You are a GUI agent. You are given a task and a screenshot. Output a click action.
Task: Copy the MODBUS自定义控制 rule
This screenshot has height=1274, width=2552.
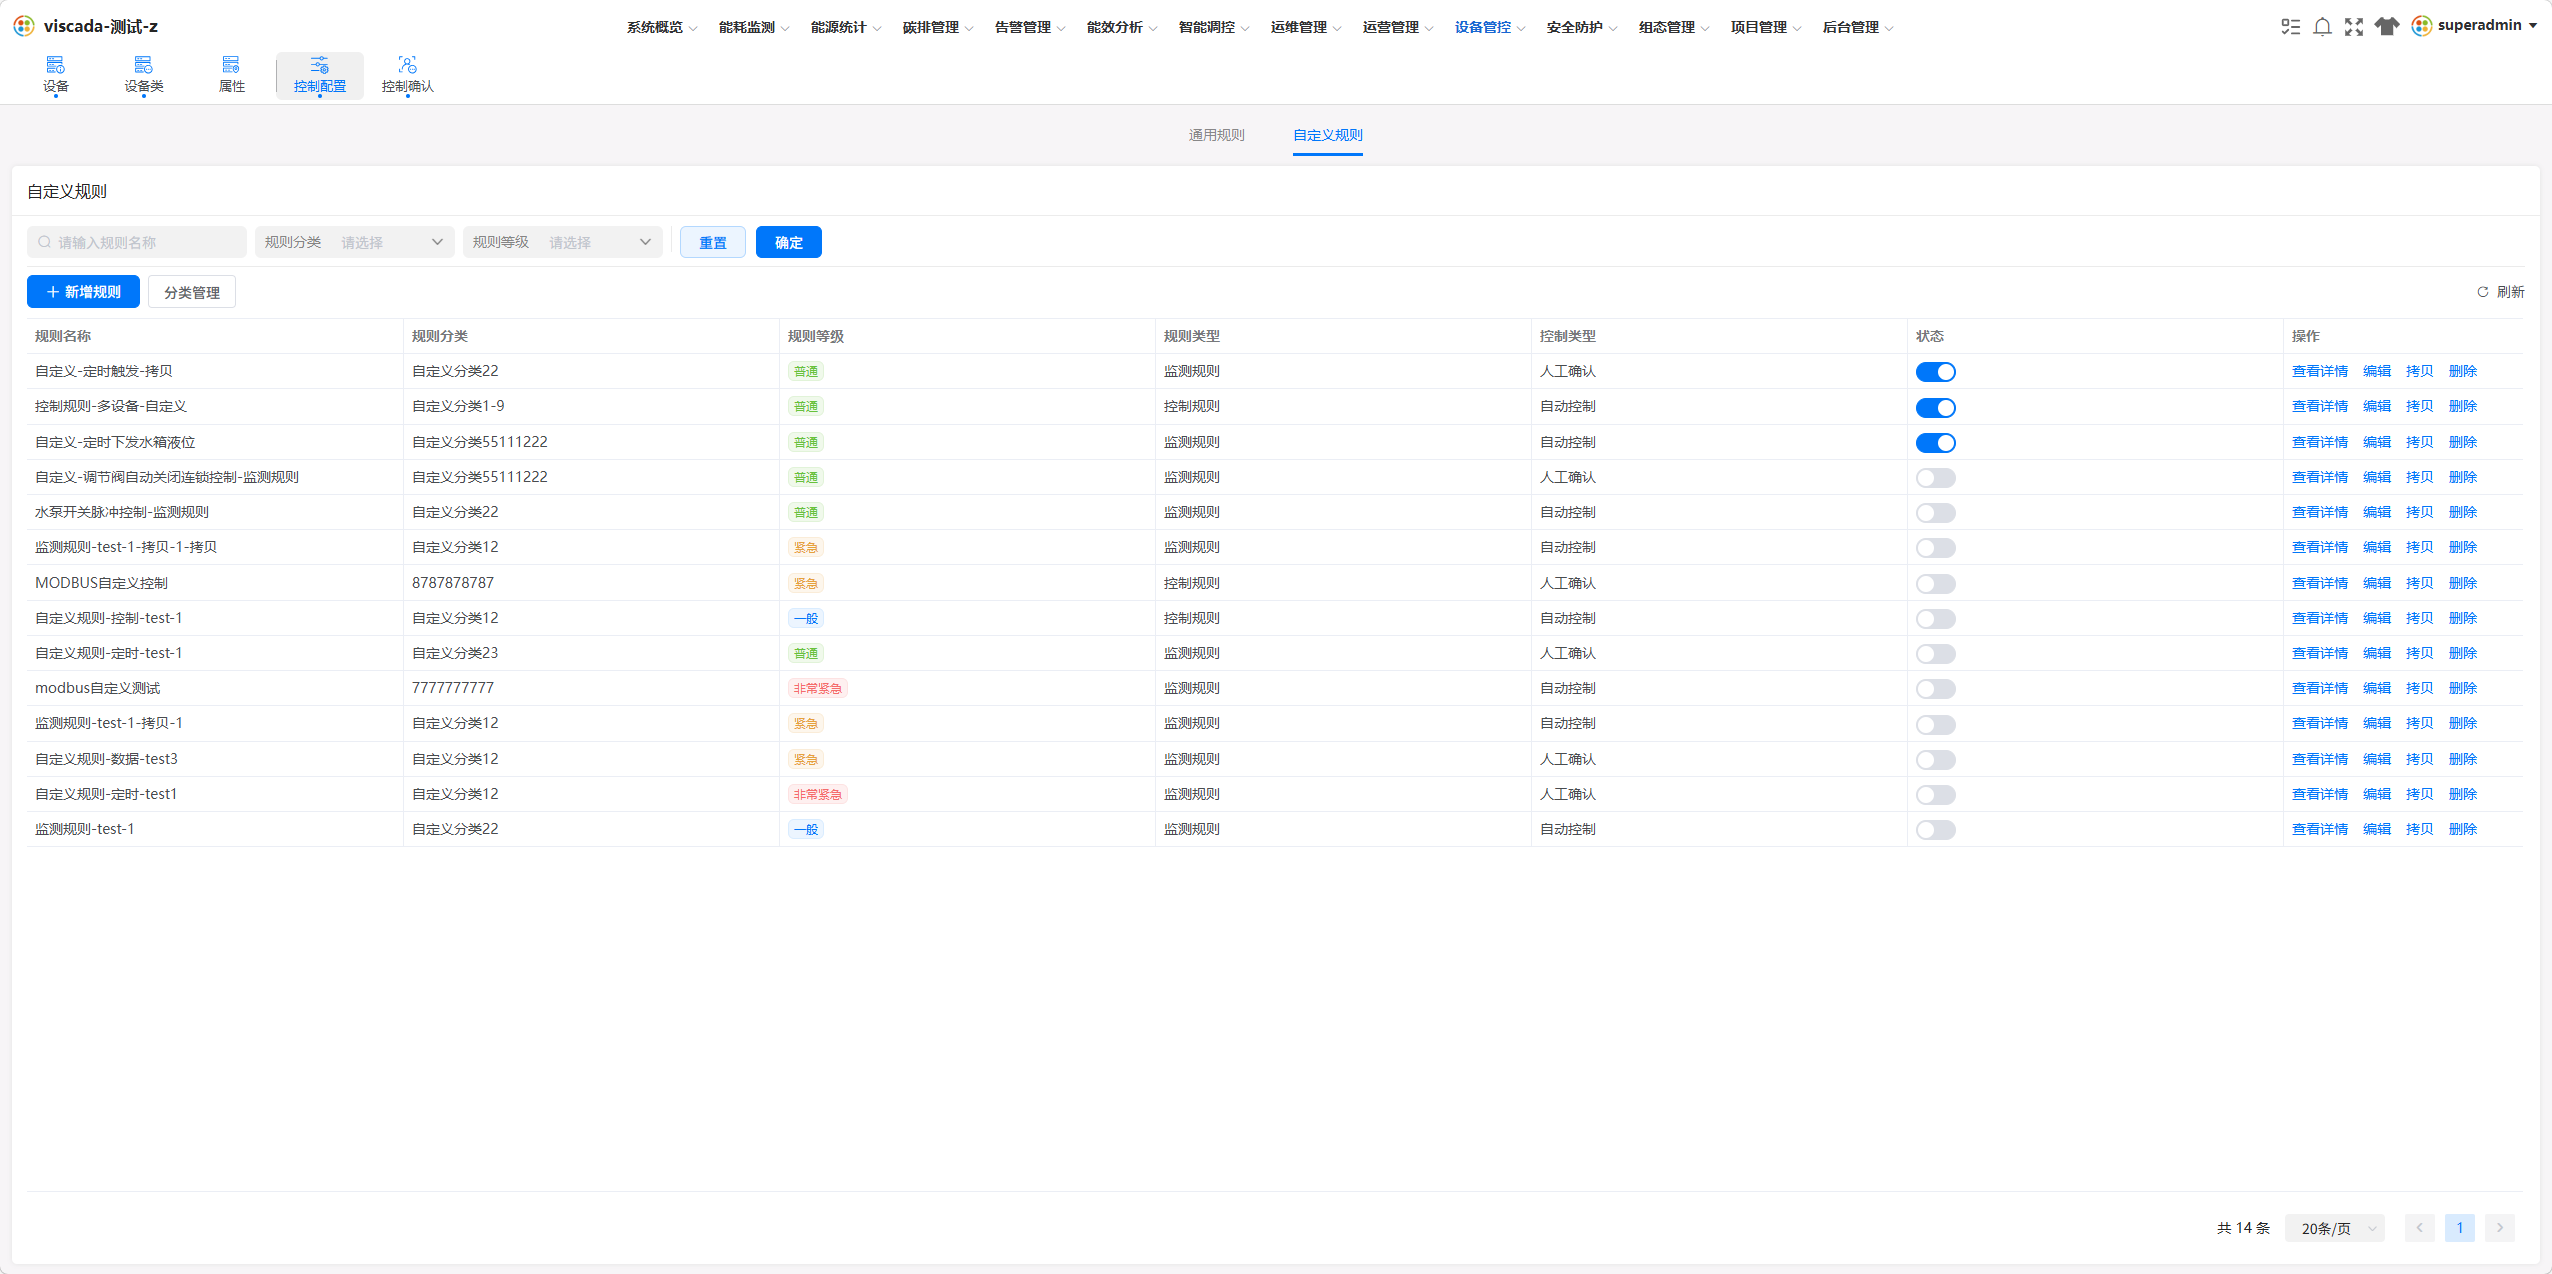(2420, 583)
